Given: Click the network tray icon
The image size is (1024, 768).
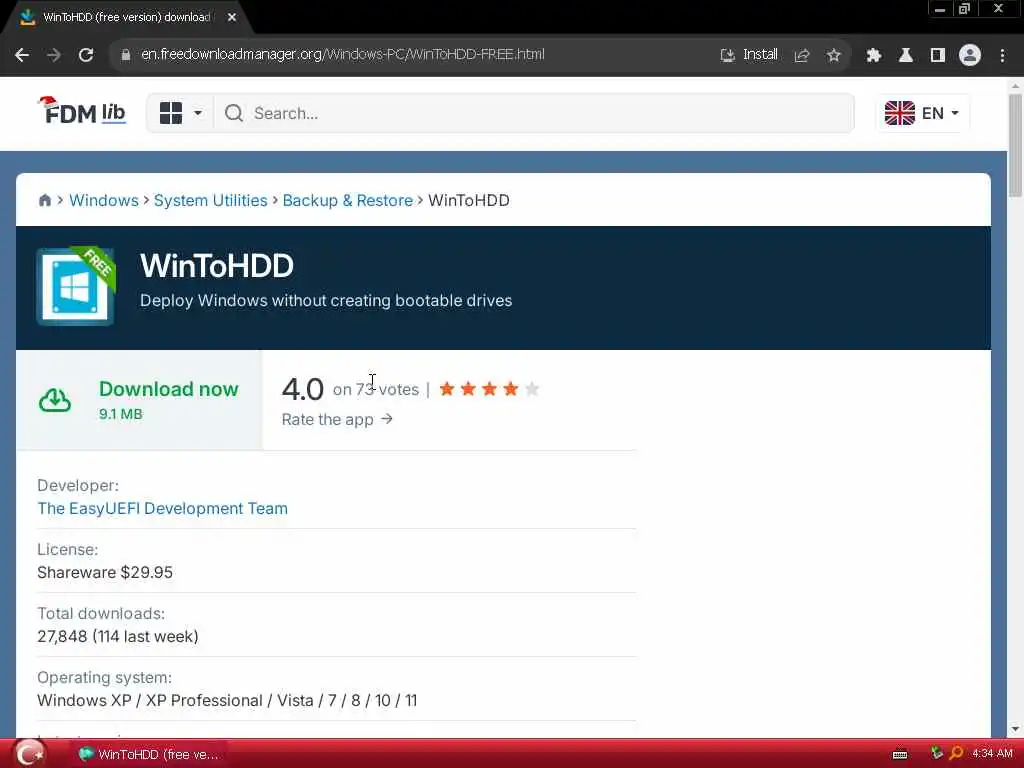Looking at the screenshot, I should pos(936,754).
